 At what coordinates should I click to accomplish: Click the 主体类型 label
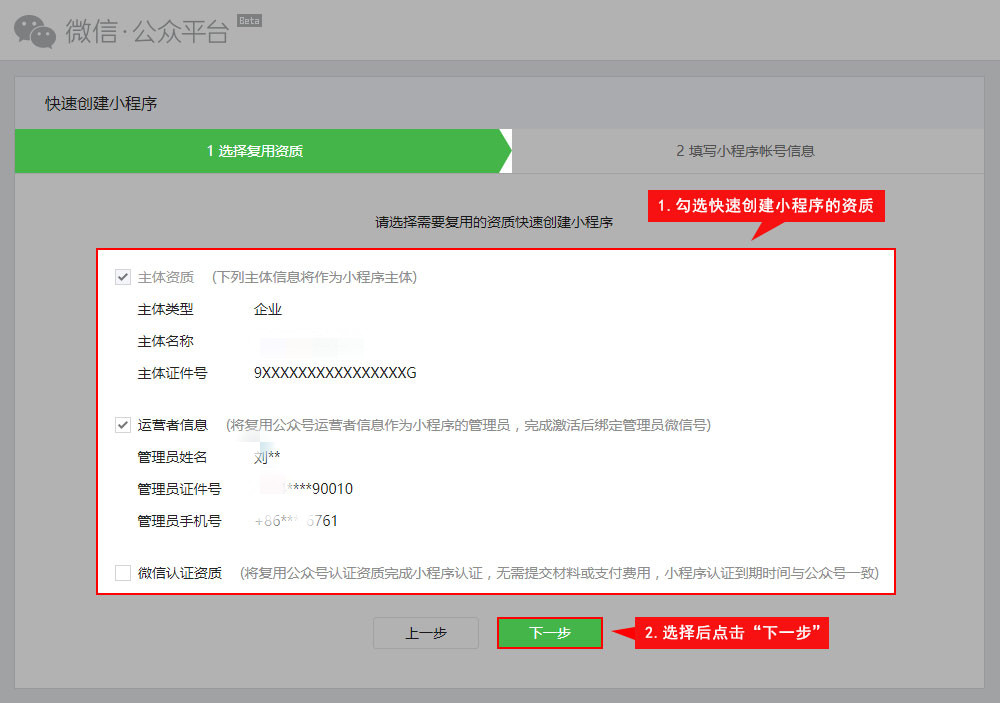point(165,309)
